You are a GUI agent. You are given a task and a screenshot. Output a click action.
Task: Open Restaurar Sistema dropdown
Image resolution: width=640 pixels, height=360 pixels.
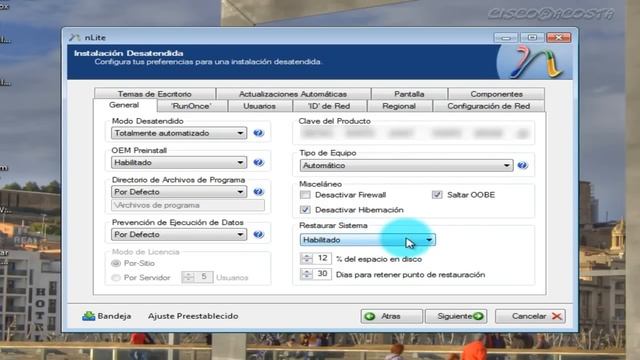(368, 240)
